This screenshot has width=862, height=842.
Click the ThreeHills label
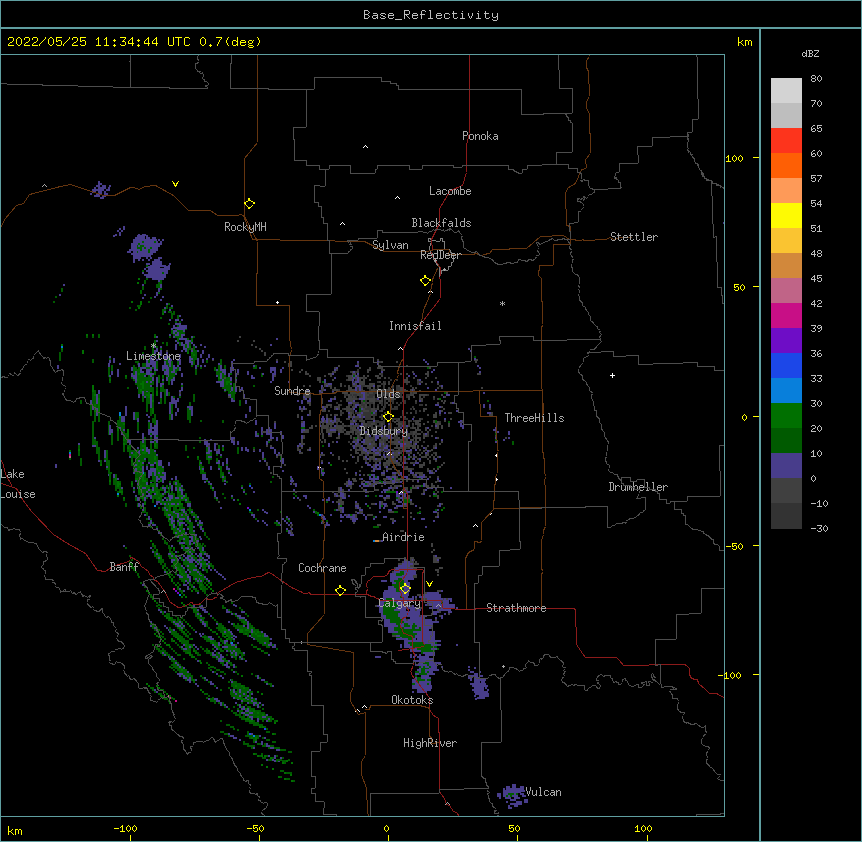pyautogui.click(x=534, y=418)
